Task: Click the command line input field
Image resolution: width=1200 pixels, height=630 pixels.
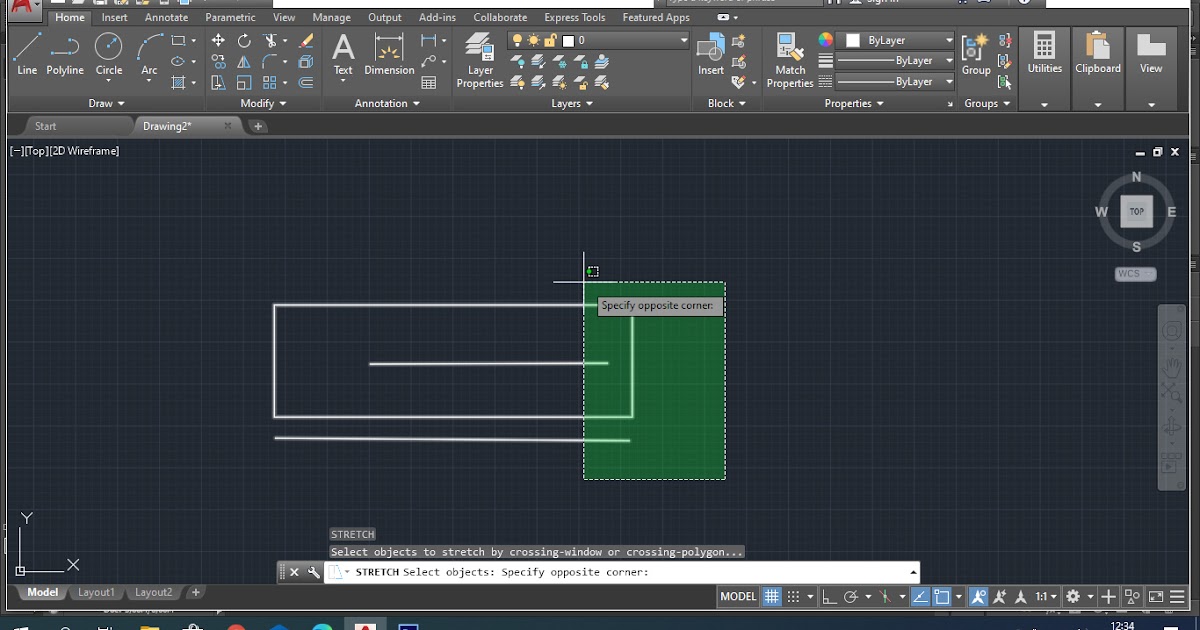Action: [x=620, y=572]
